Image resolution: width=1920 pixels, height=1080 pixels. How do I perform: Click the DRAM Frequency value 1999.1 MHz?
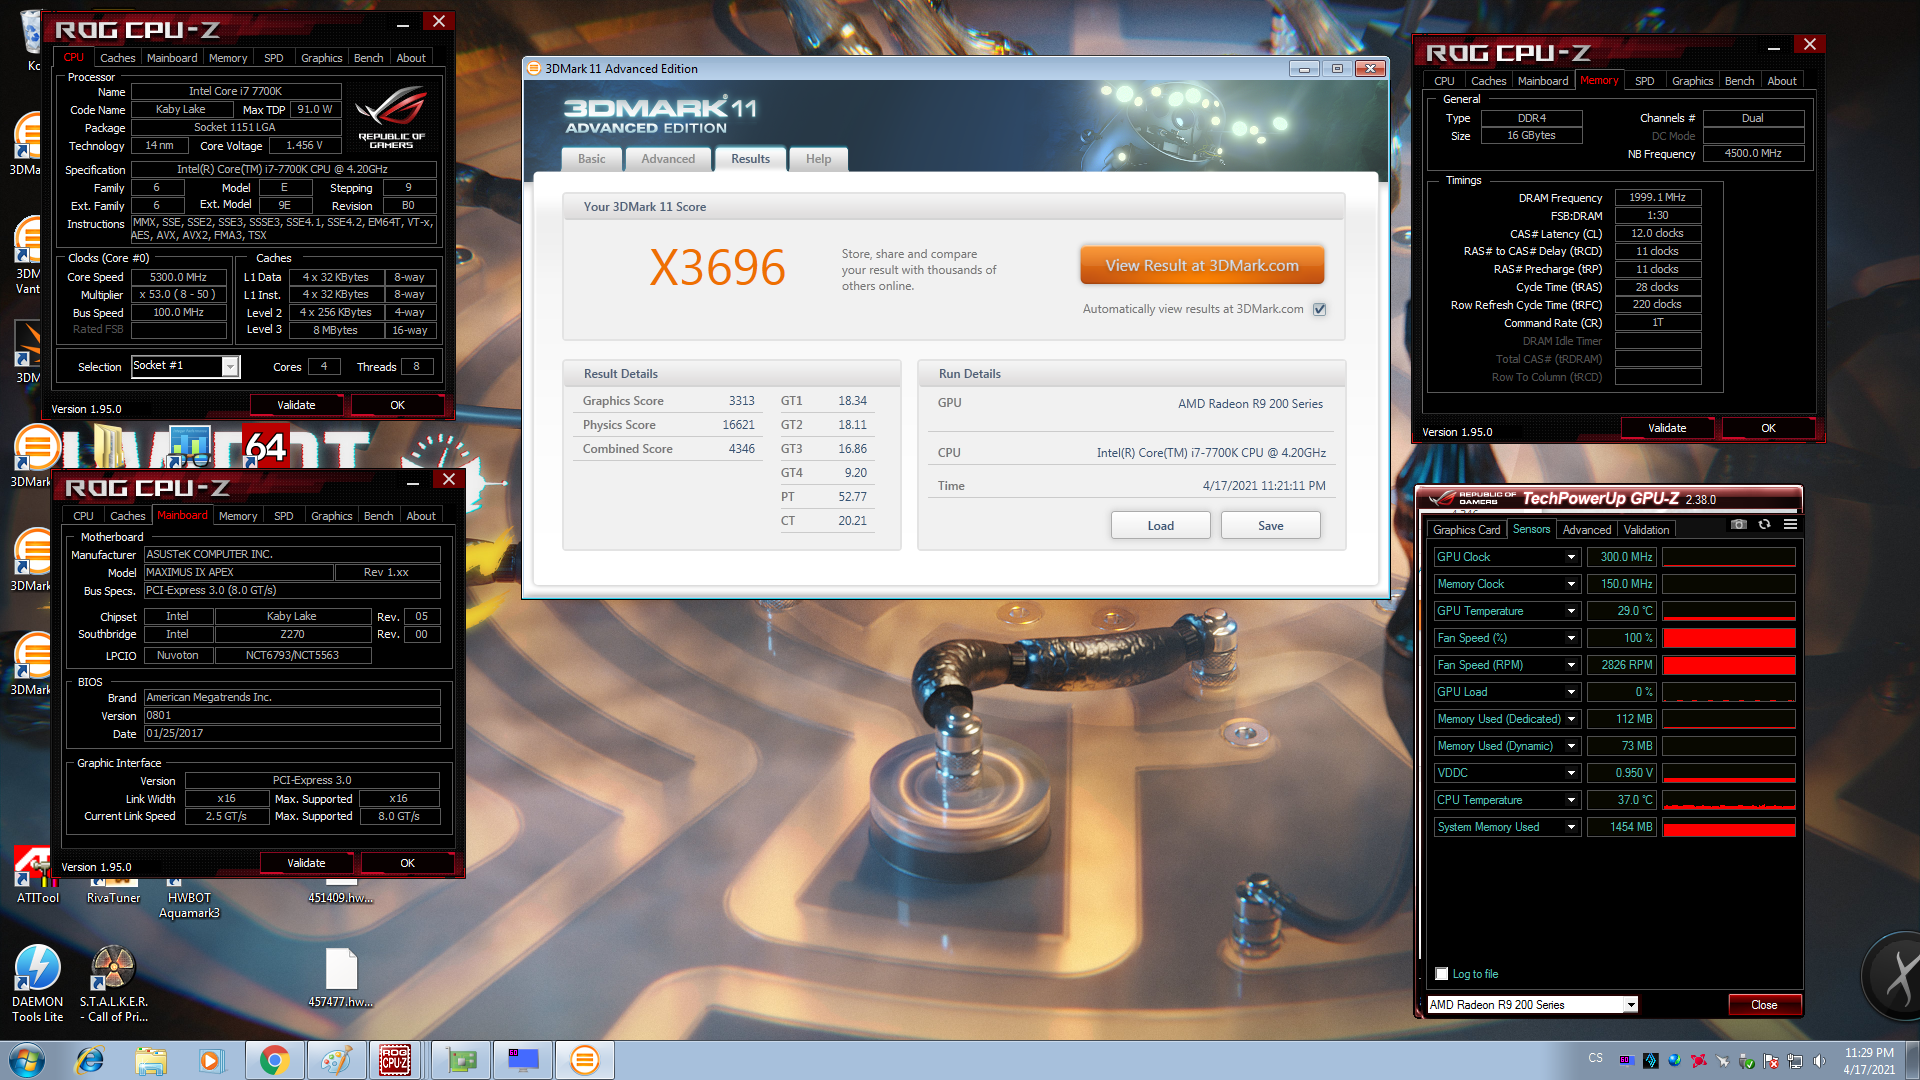pos(1657,198)
